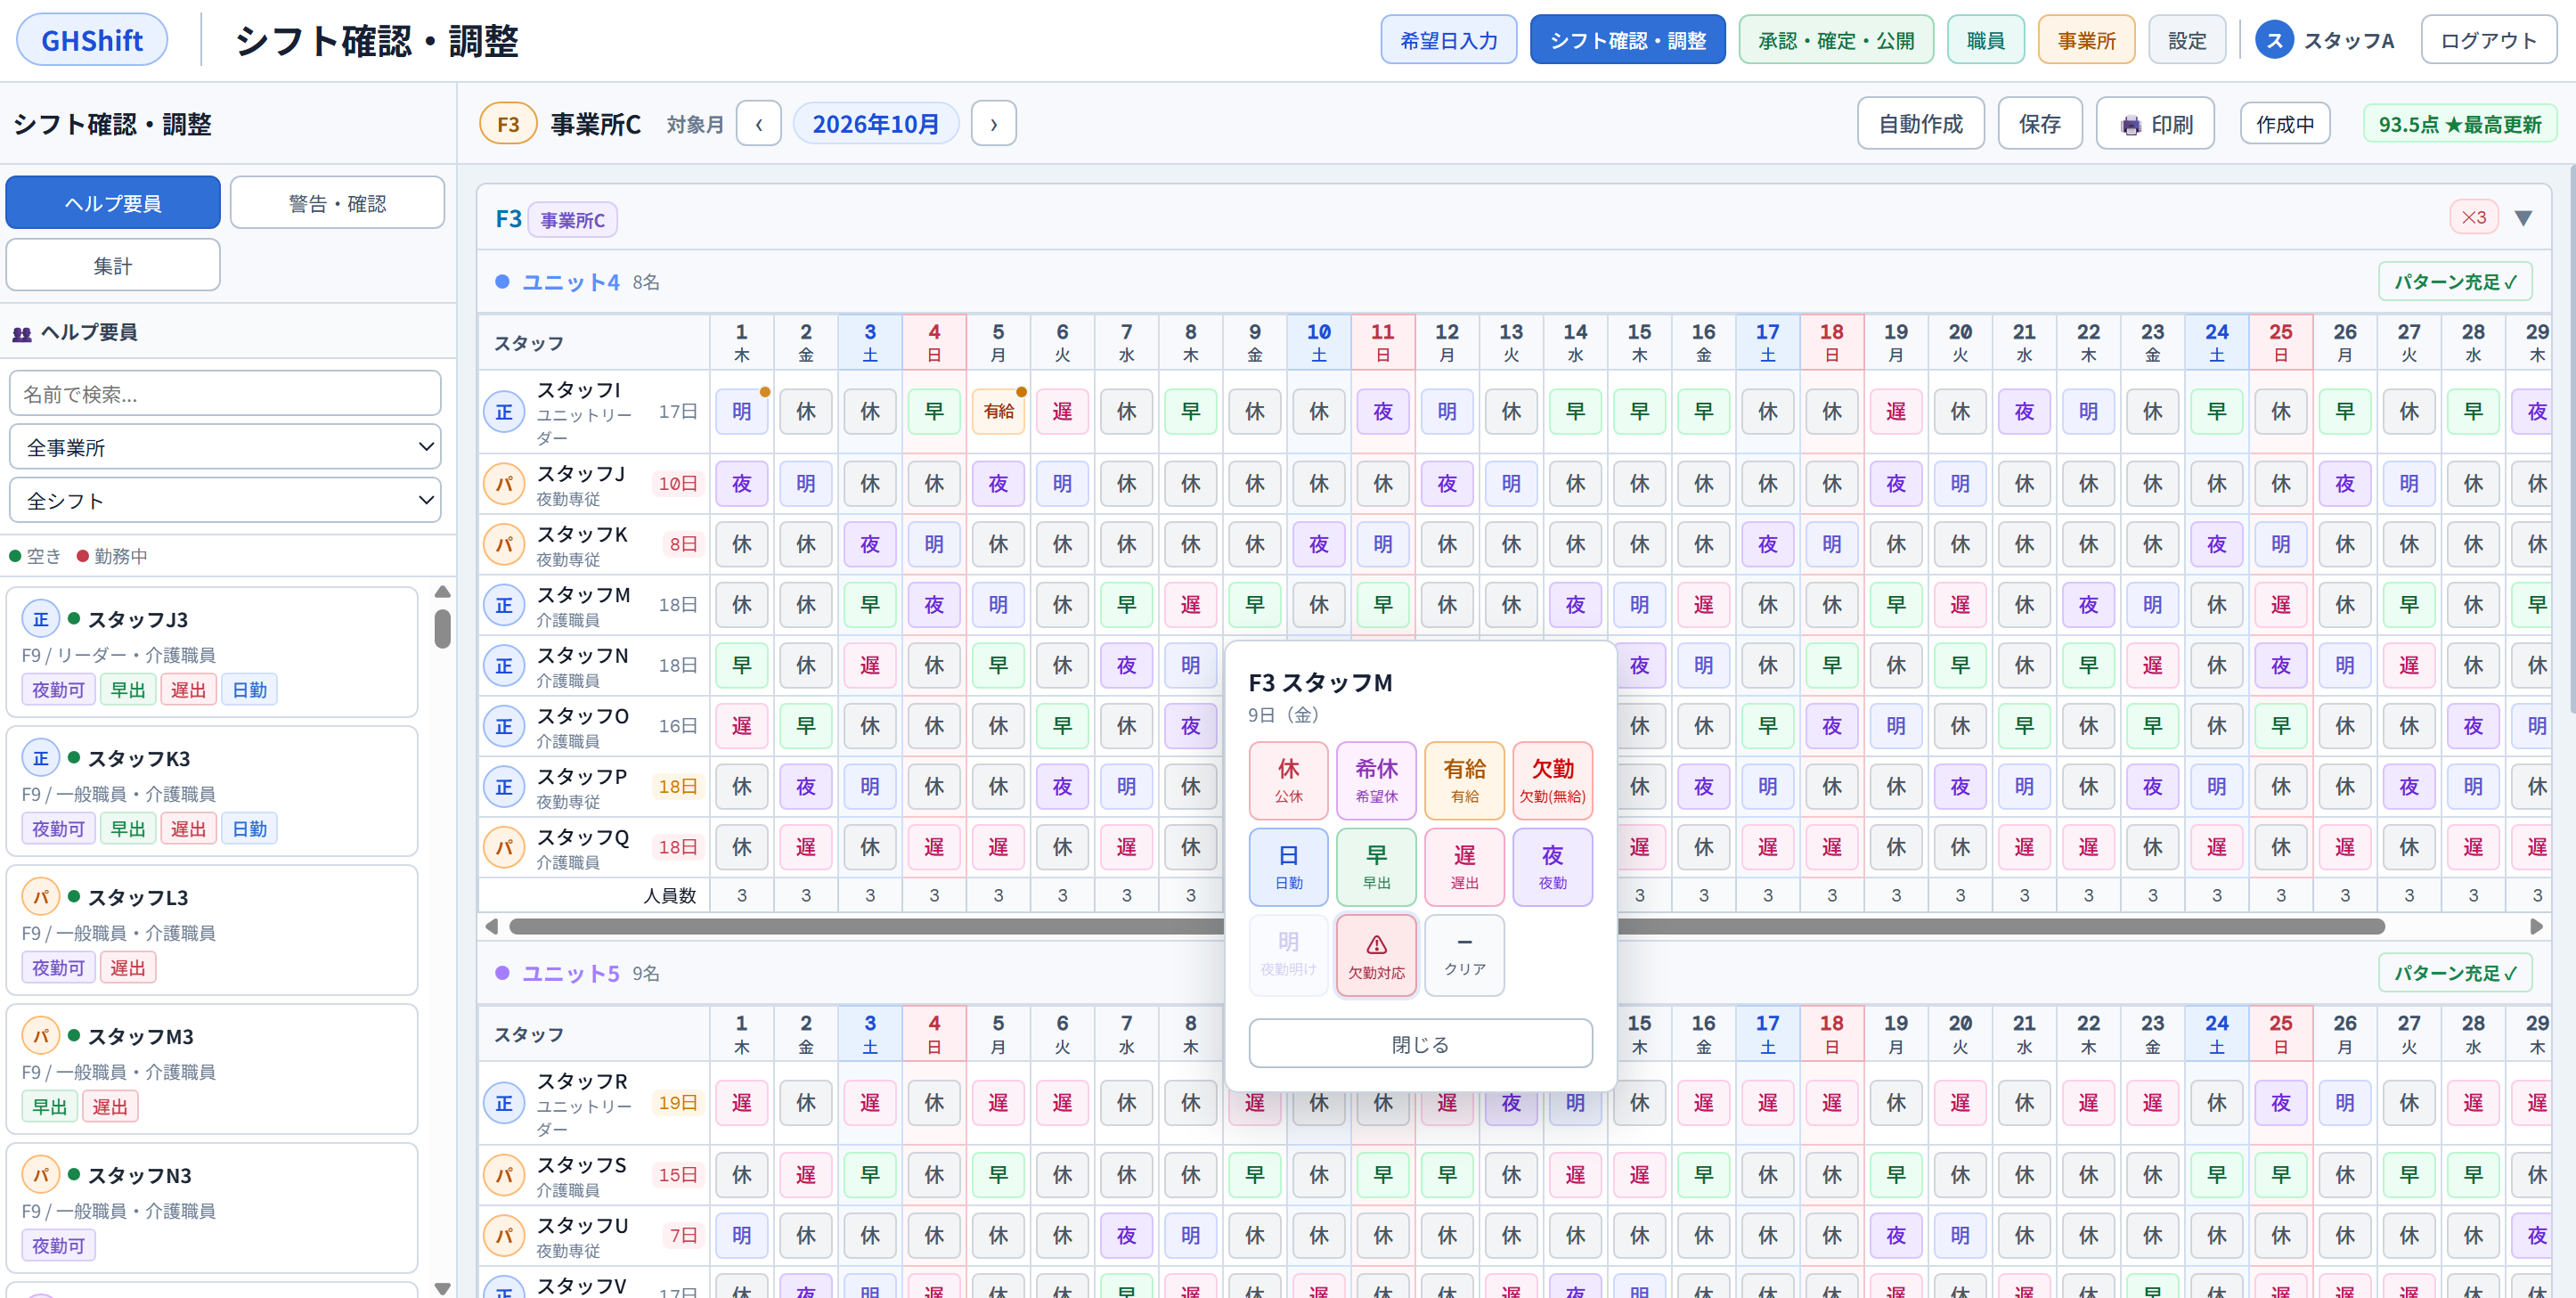The image size is (2576, 1298).
Task: Click the パ badge on スタッフM3 card
Action: (41, 1036)
